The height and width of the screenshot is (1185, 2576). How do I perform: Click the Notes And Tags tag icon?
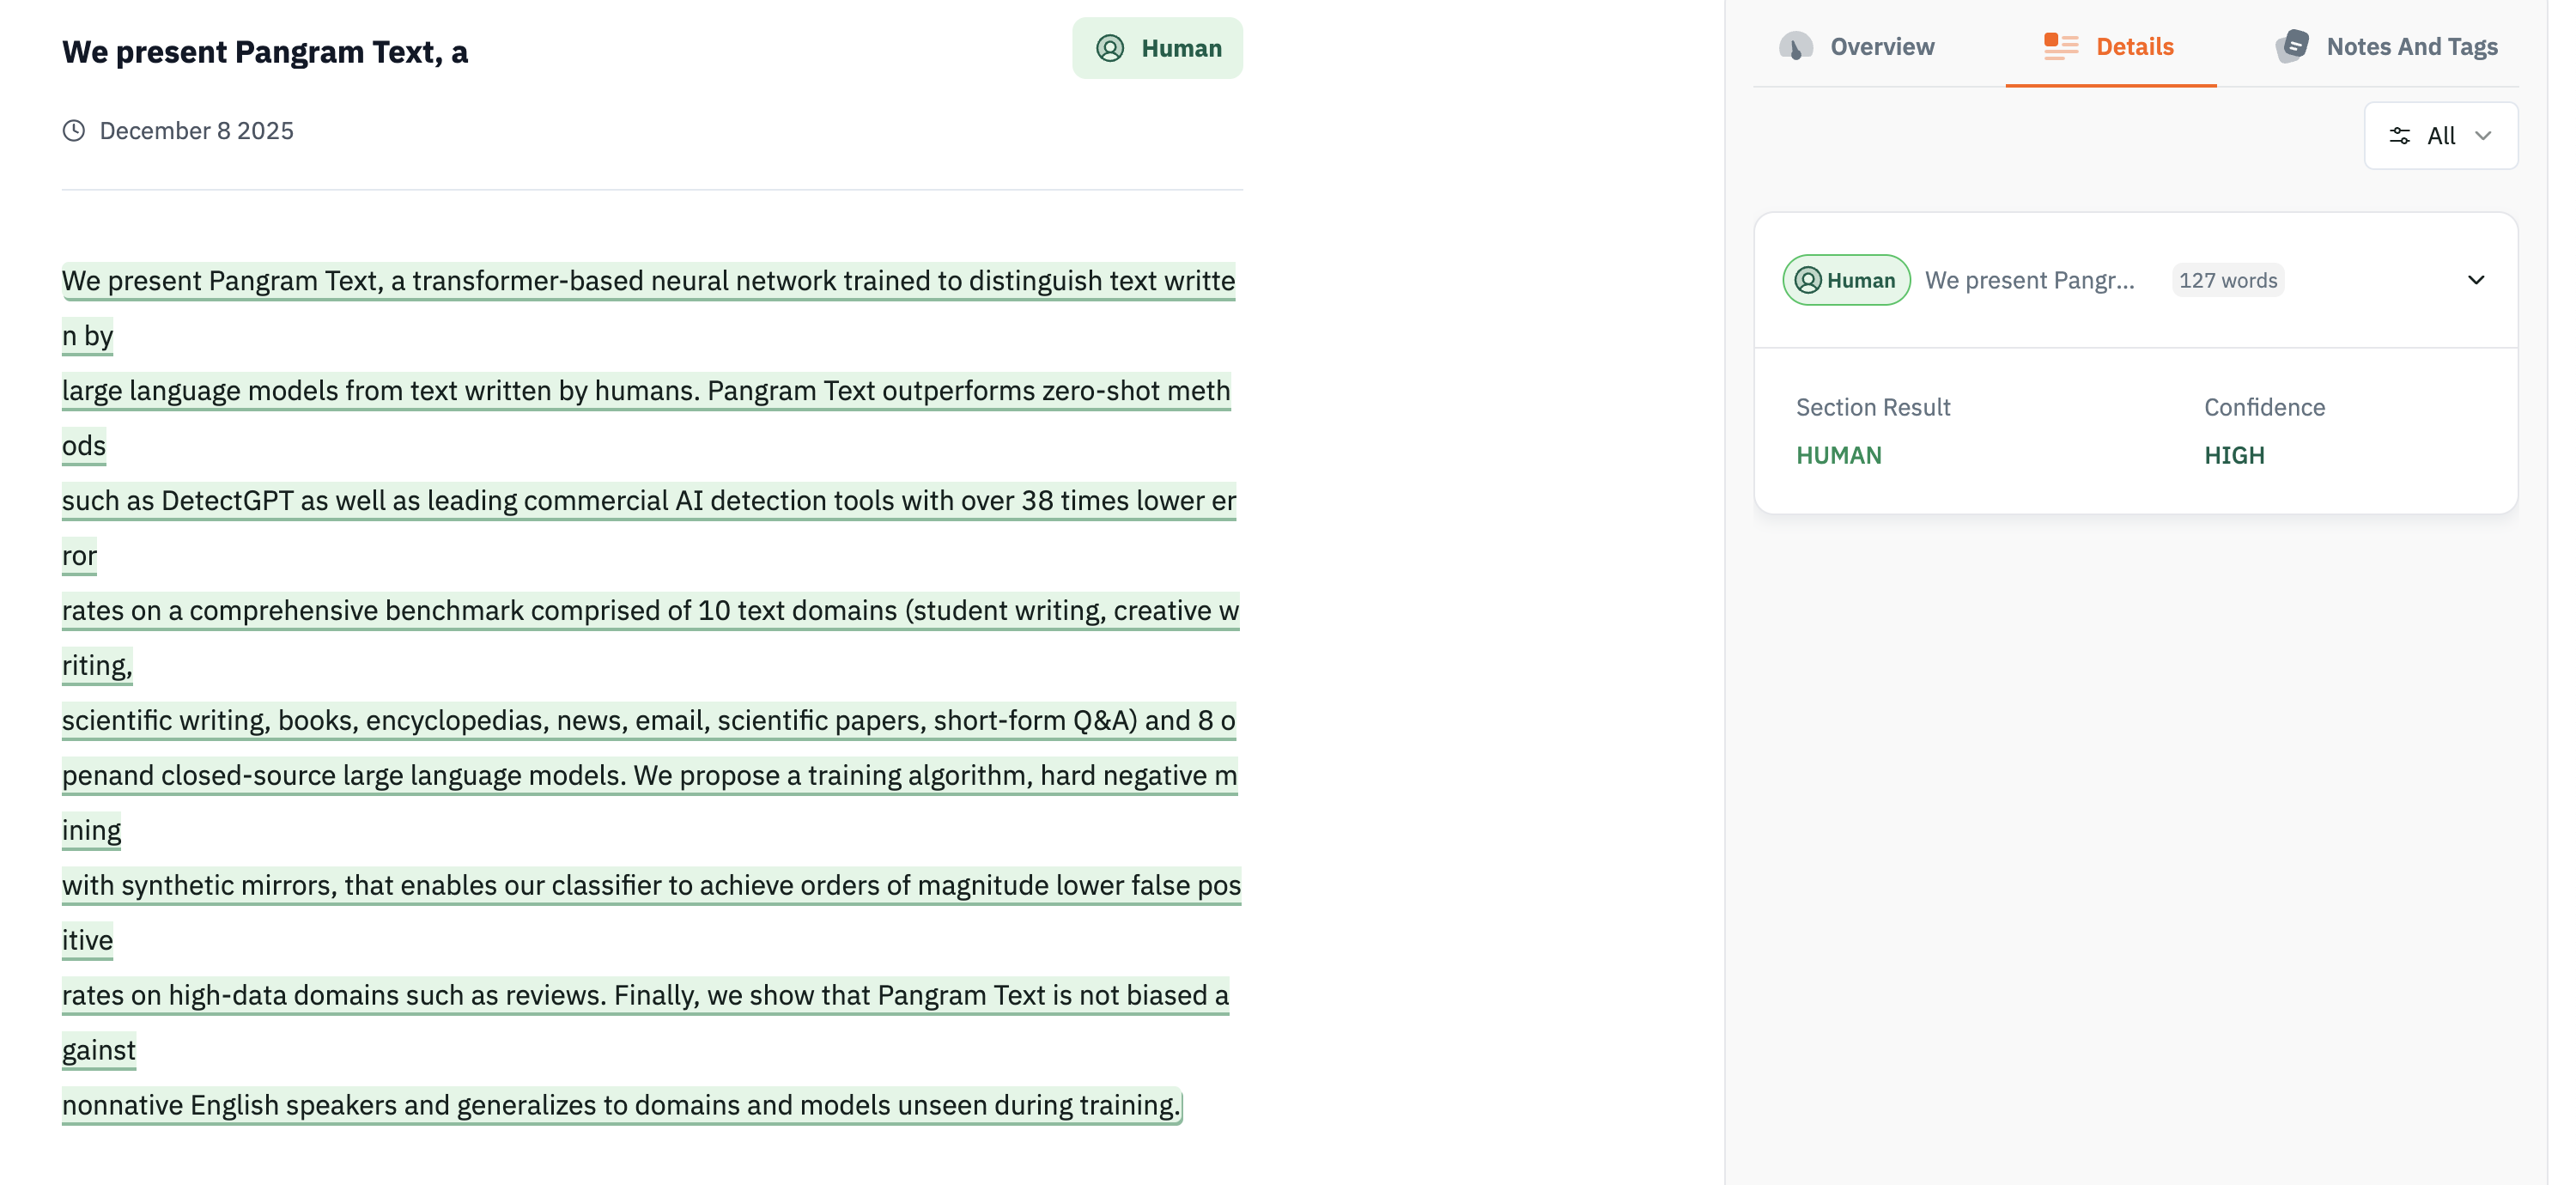pos(2292,46)
